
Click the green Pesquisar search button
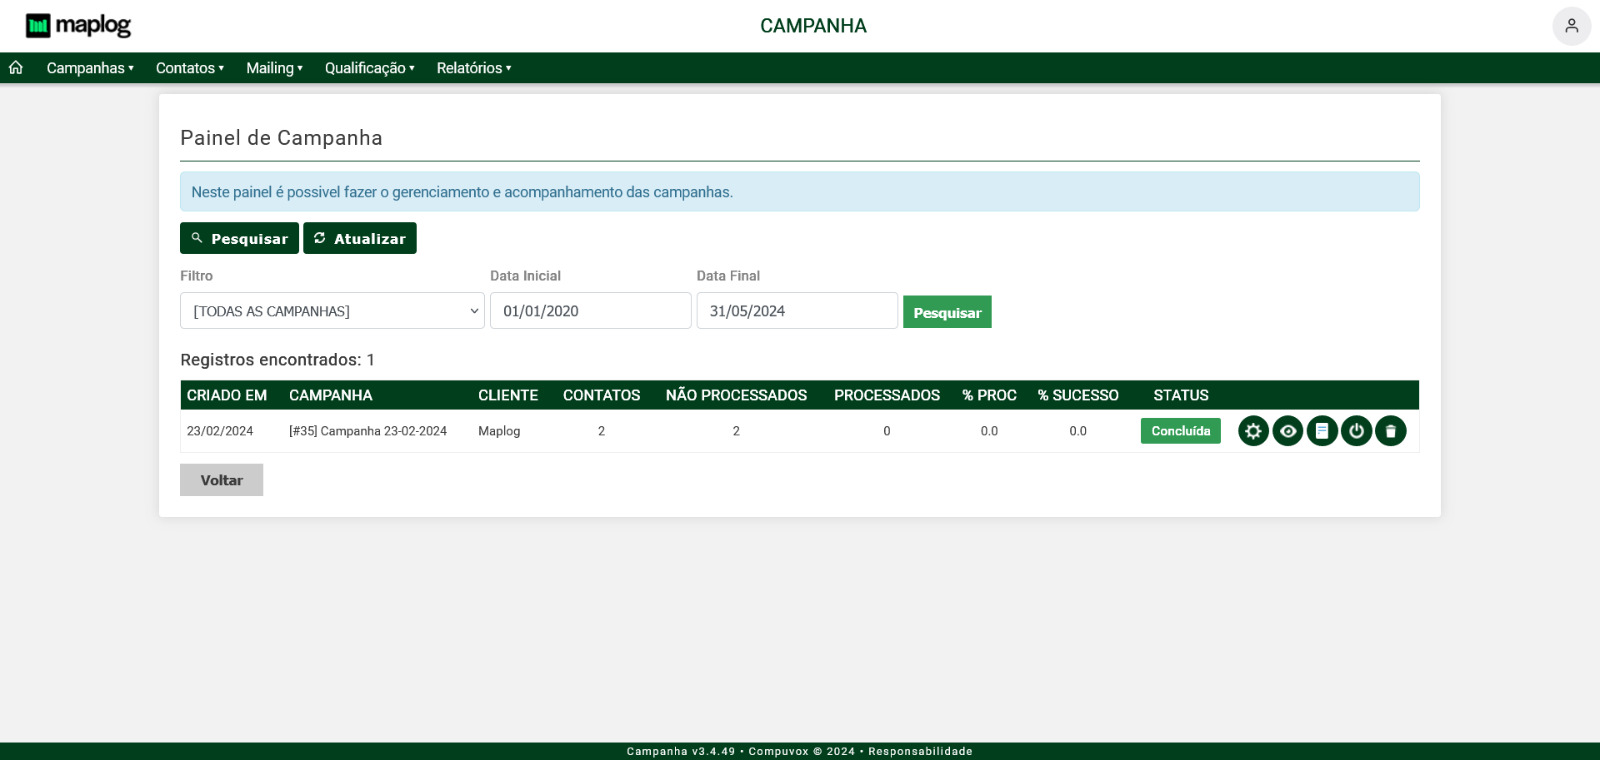tap(947, 312)
